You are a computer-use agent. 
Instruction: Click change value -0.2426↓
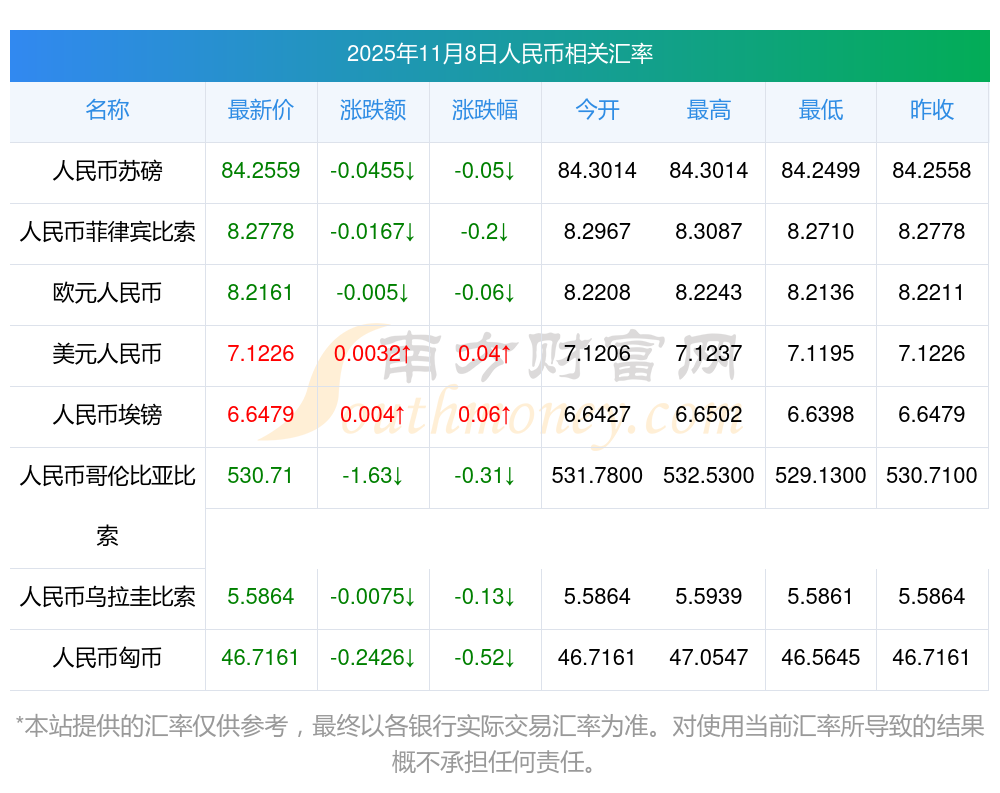coord(373,657)
